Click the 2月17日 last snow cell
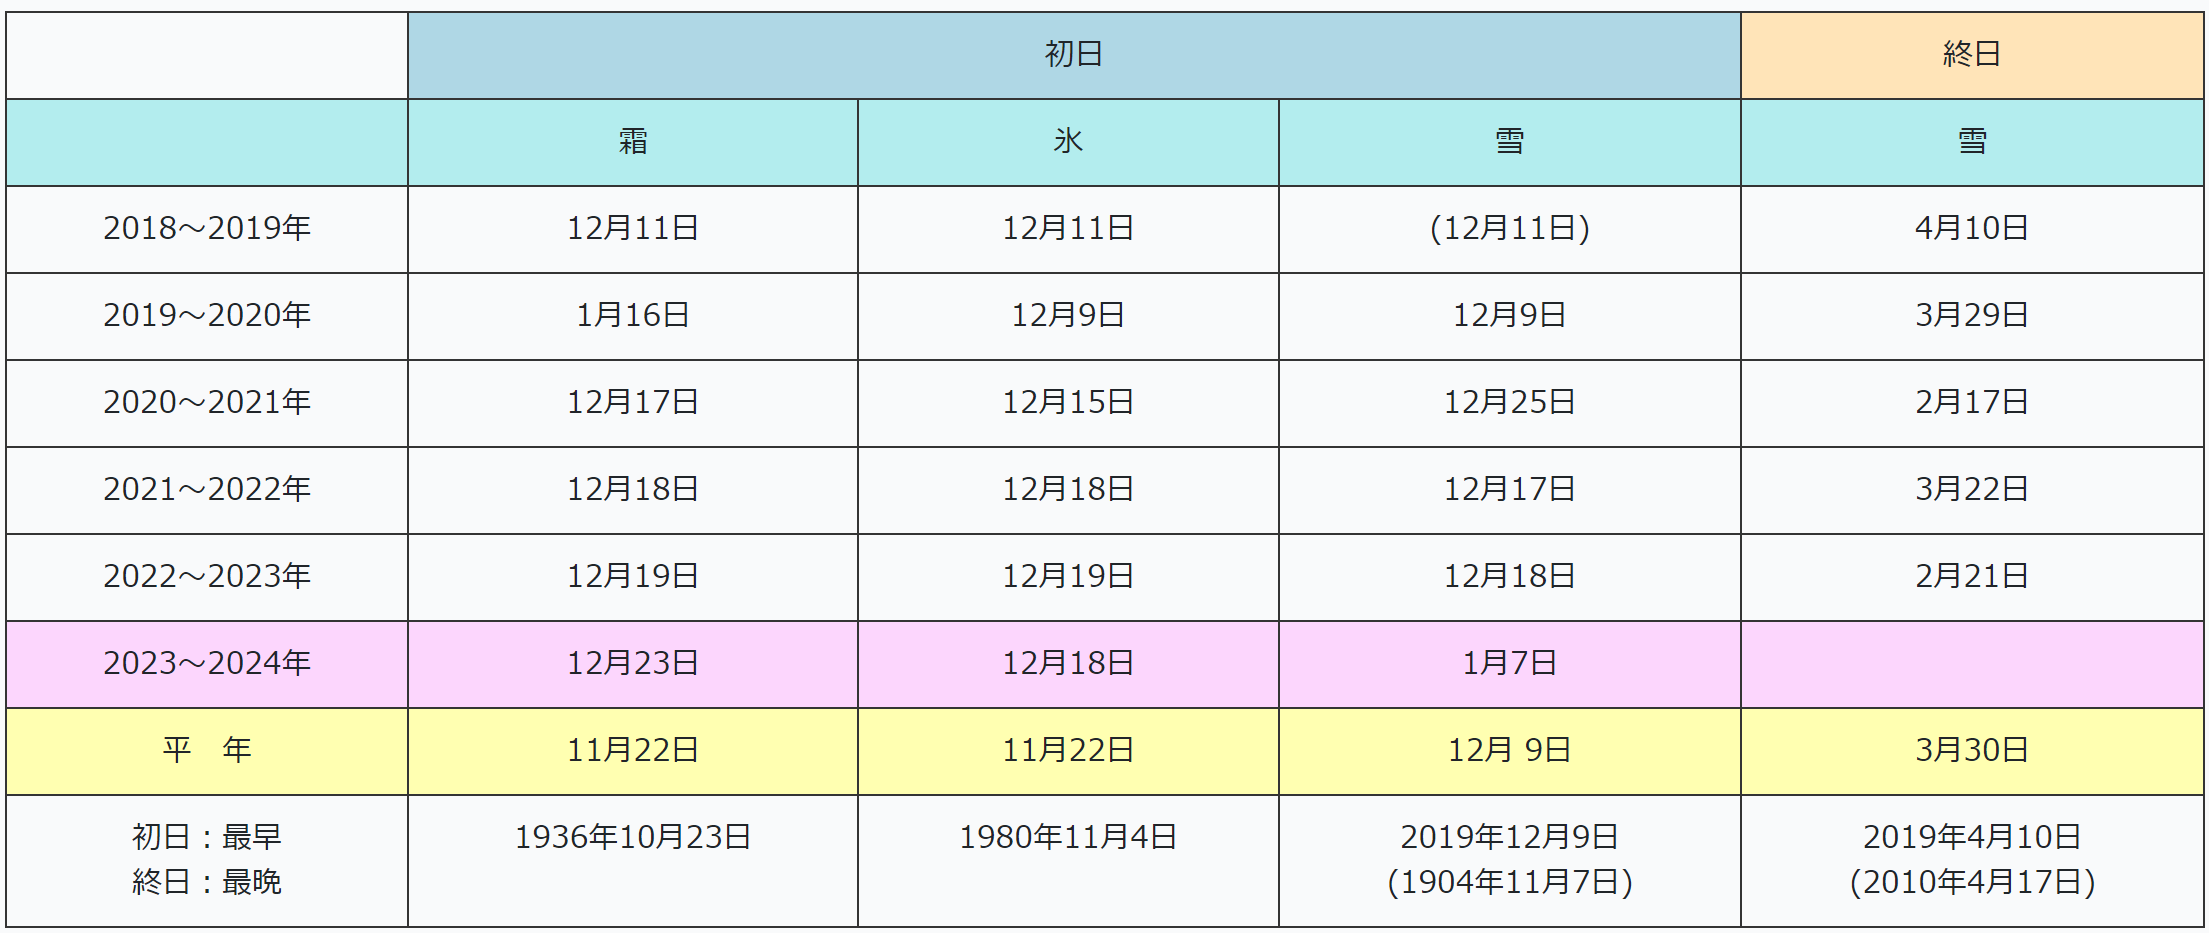2209x933 pixels. coord(1971,402)
